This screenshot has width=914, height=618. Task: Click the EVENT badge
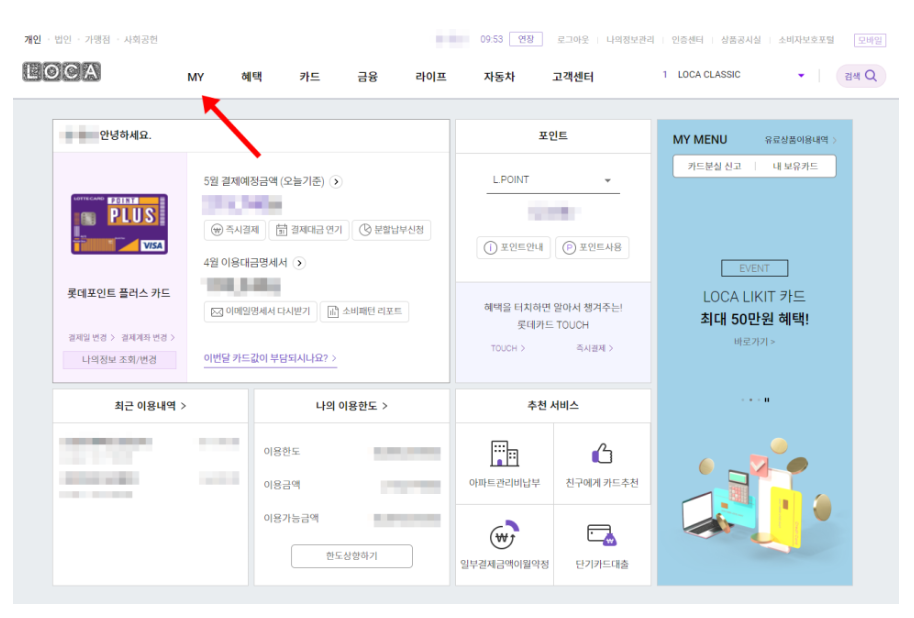tap(754, 268)
